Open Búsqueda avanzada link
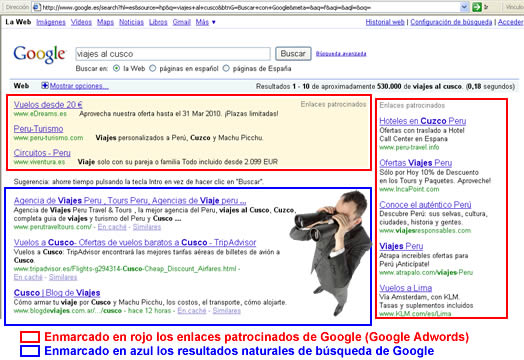Viewport: 524px width, 360px height. [341, 53]
